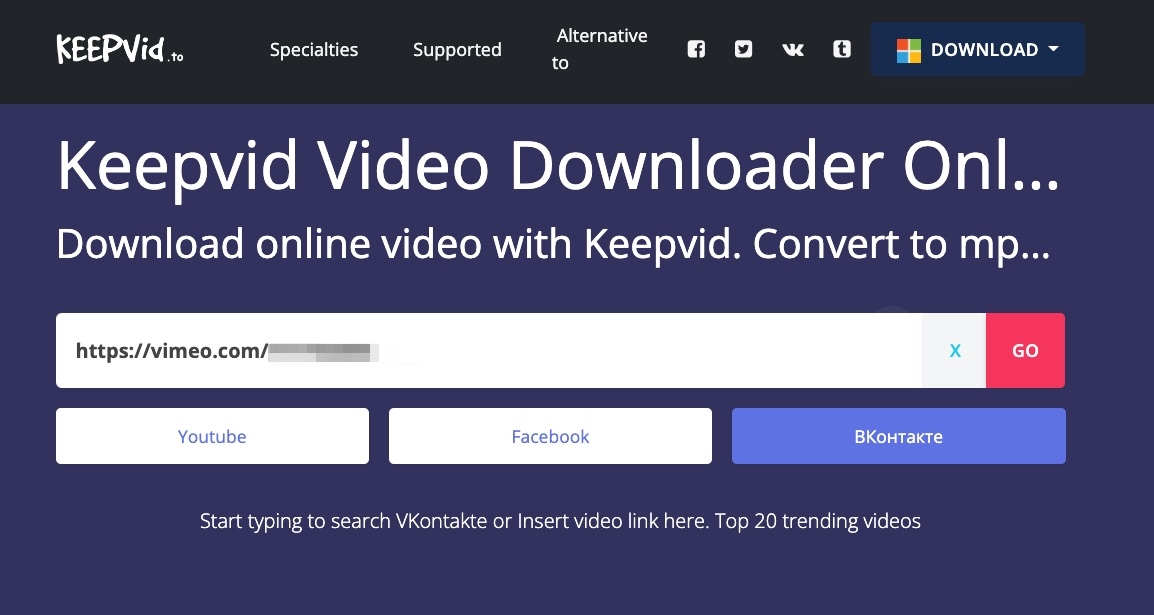1154x615 pixels.
Task: Open the VK social icon
Action: (x=793, y=49)
